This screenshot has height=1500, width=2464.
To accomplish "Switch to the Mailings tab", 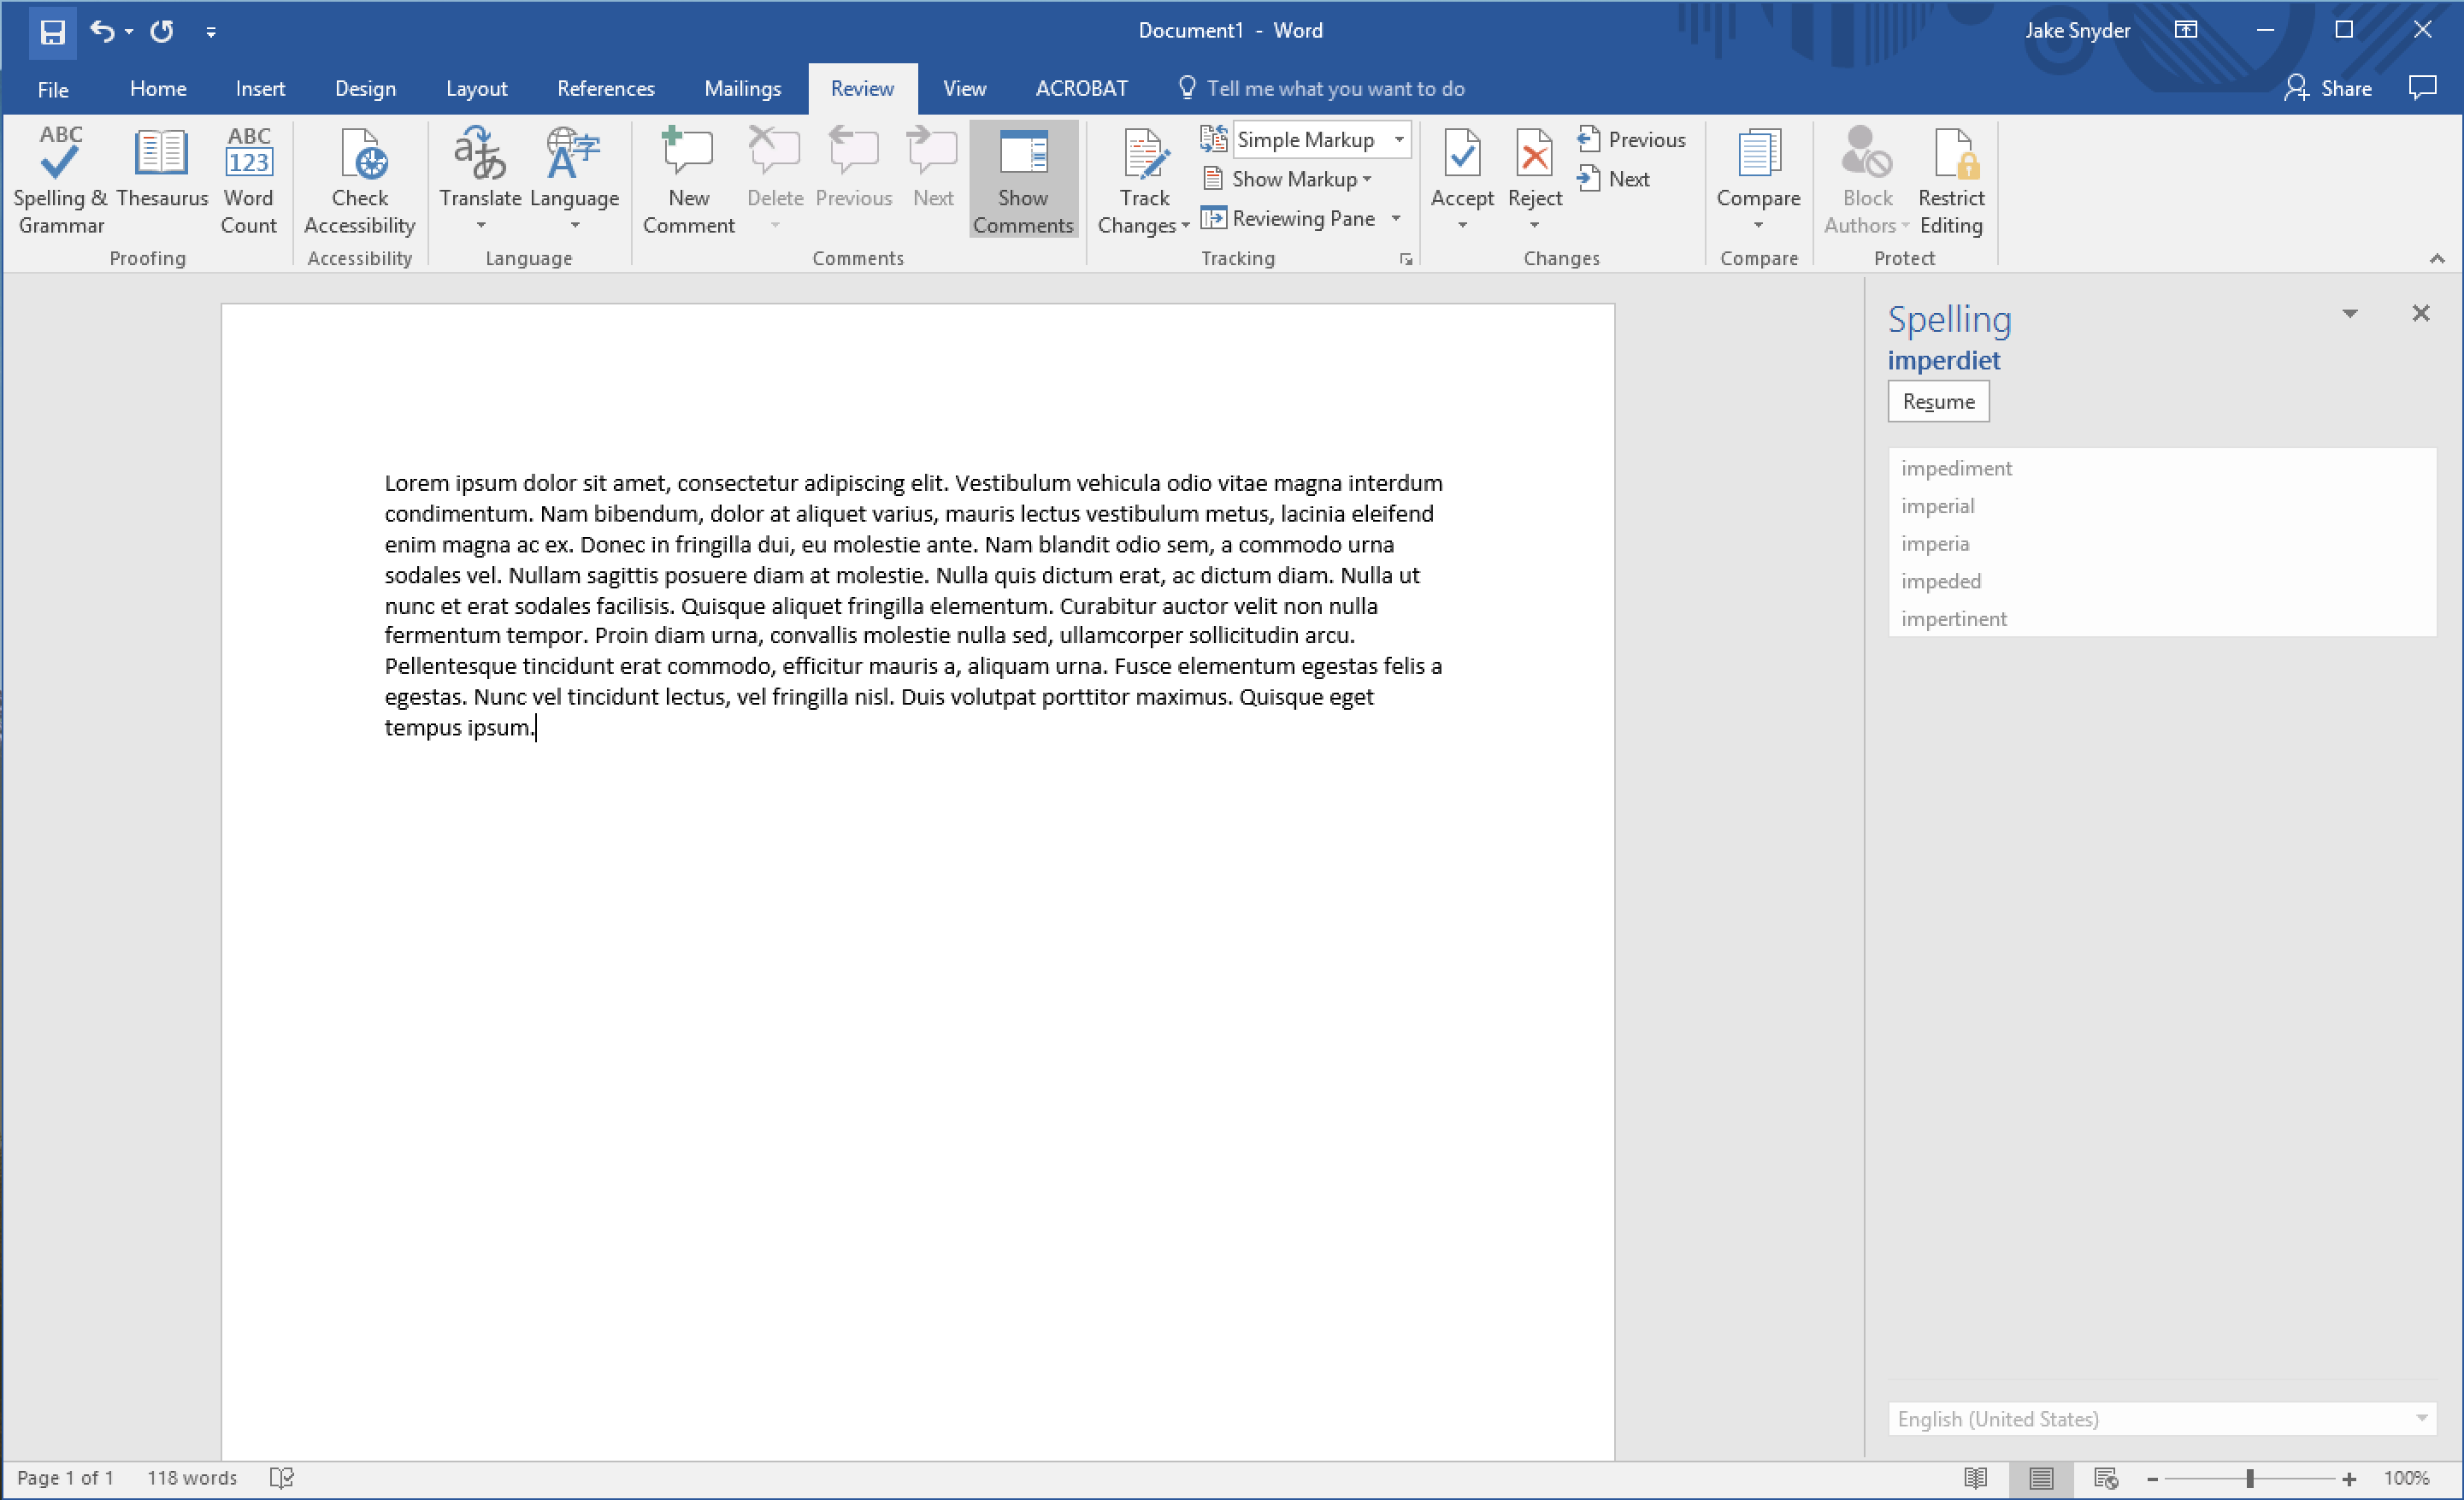I will pyautogui.click(x=742, y=89).
